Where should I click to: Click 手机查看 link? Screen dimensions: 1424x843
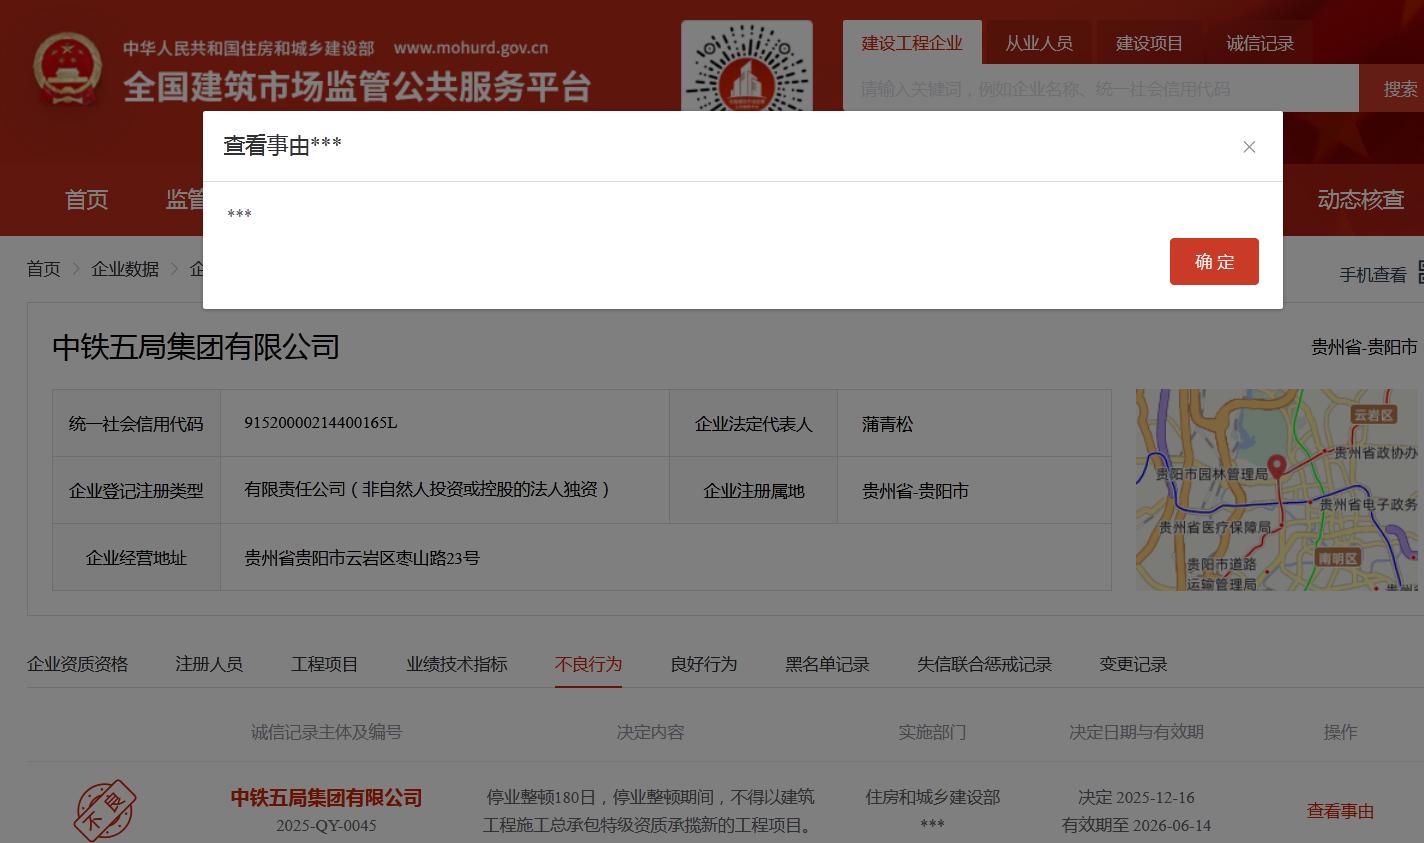tap(1372, 274)
